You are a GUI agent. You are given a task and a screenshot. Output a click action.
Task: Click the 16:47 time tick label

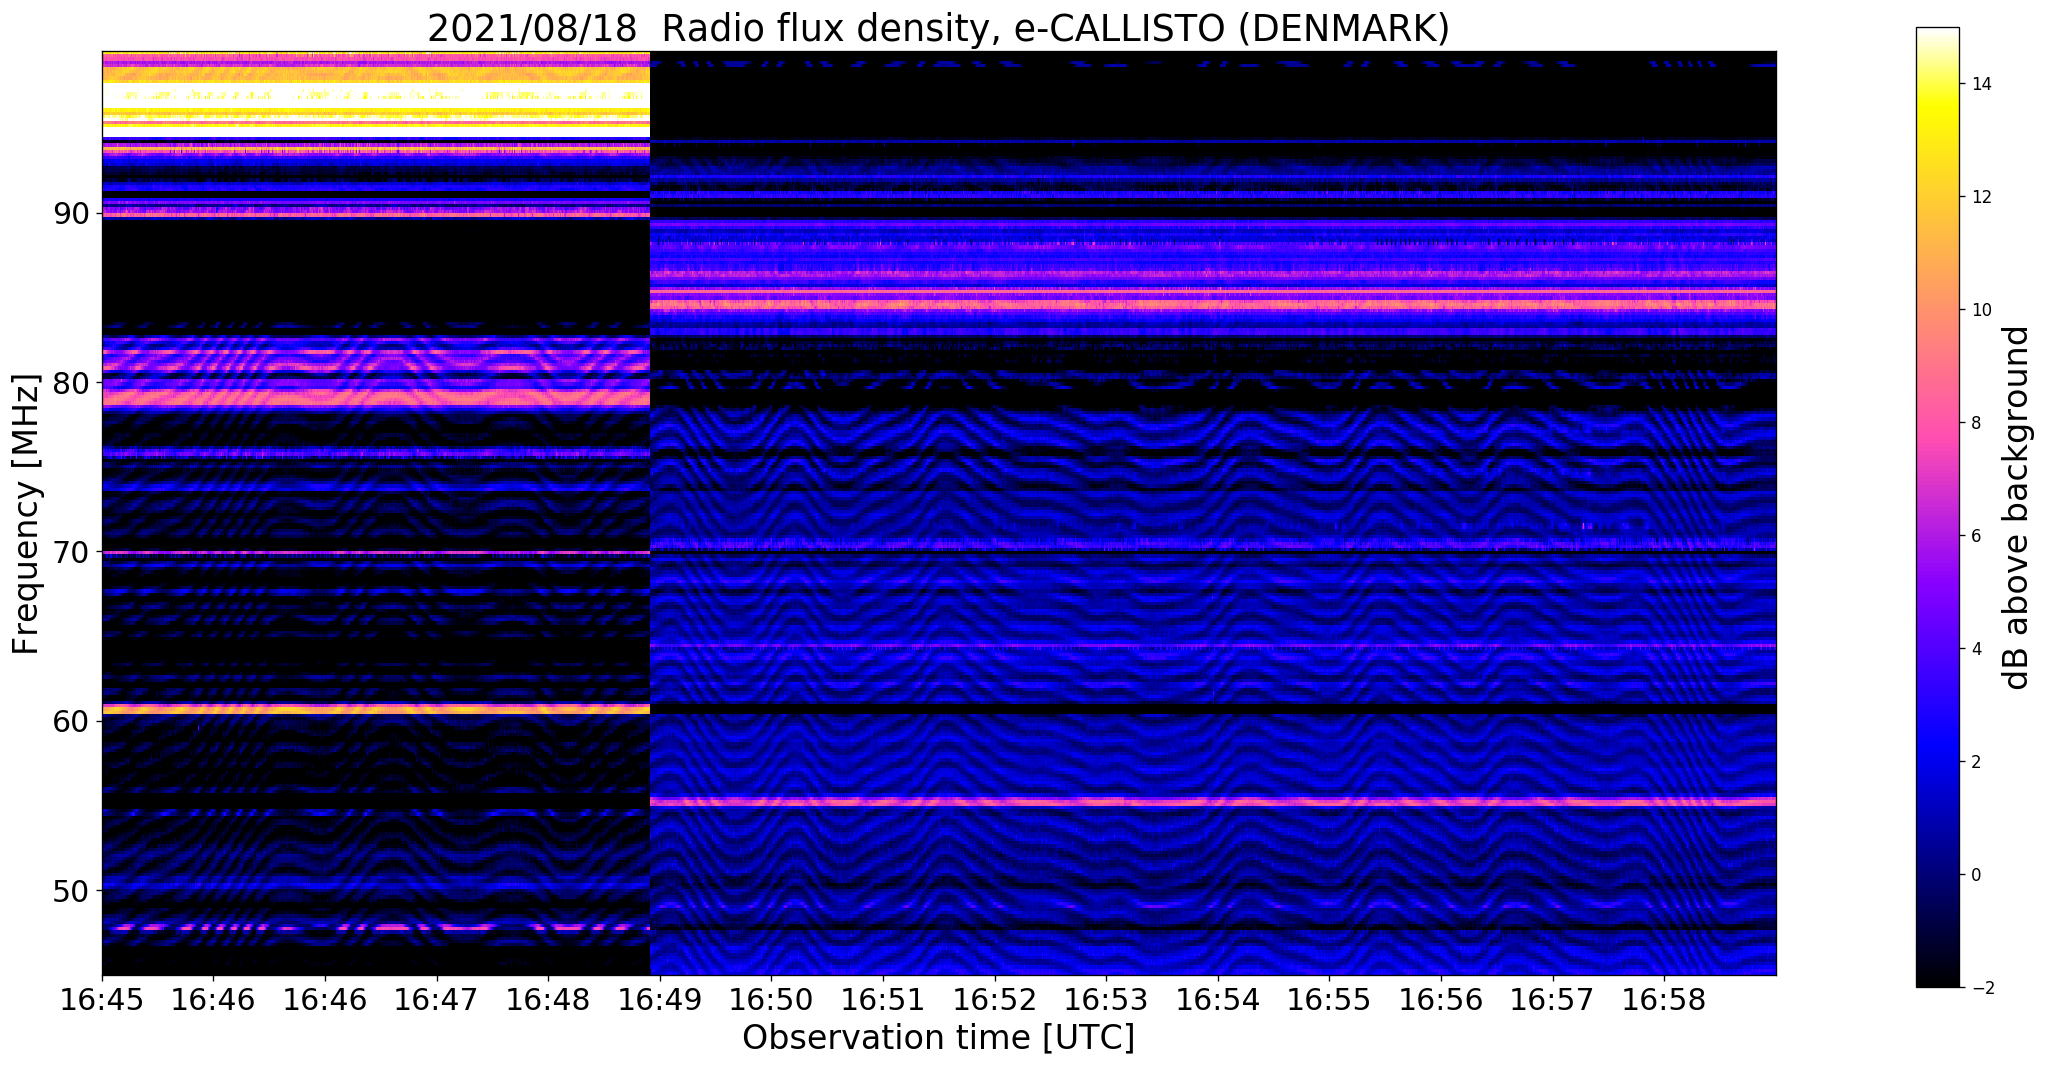click(435, 999)
